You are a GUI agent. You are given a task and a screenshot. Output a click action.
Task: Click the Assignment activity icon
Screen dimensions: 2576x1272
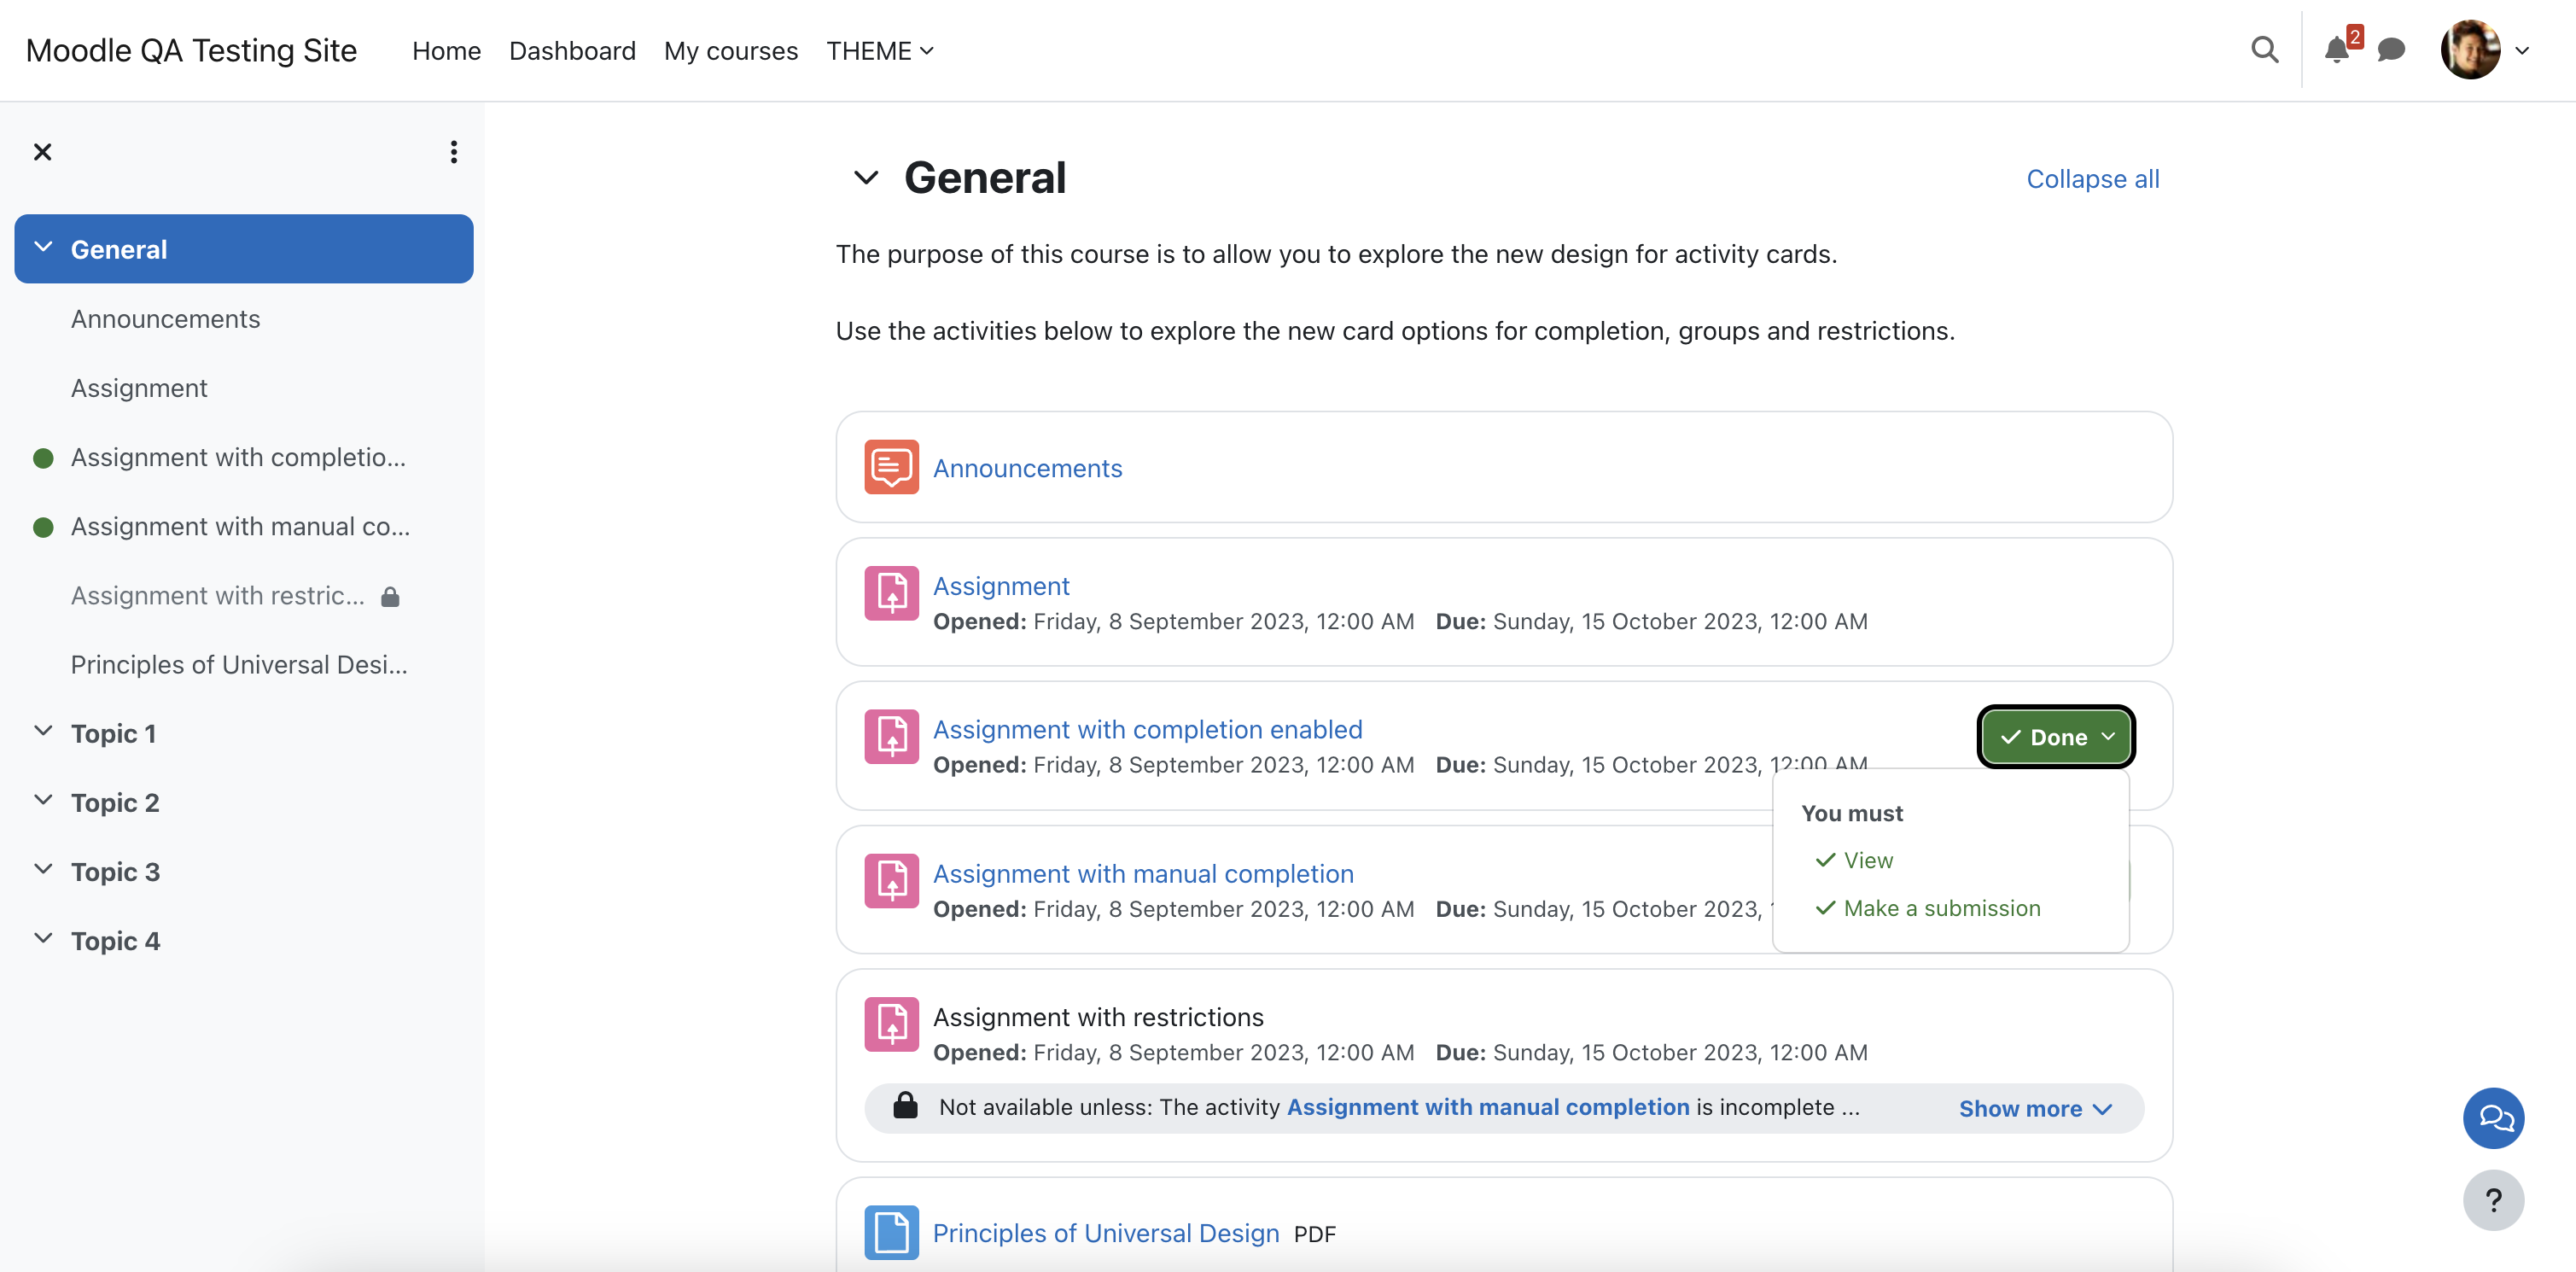coord(891,593)
